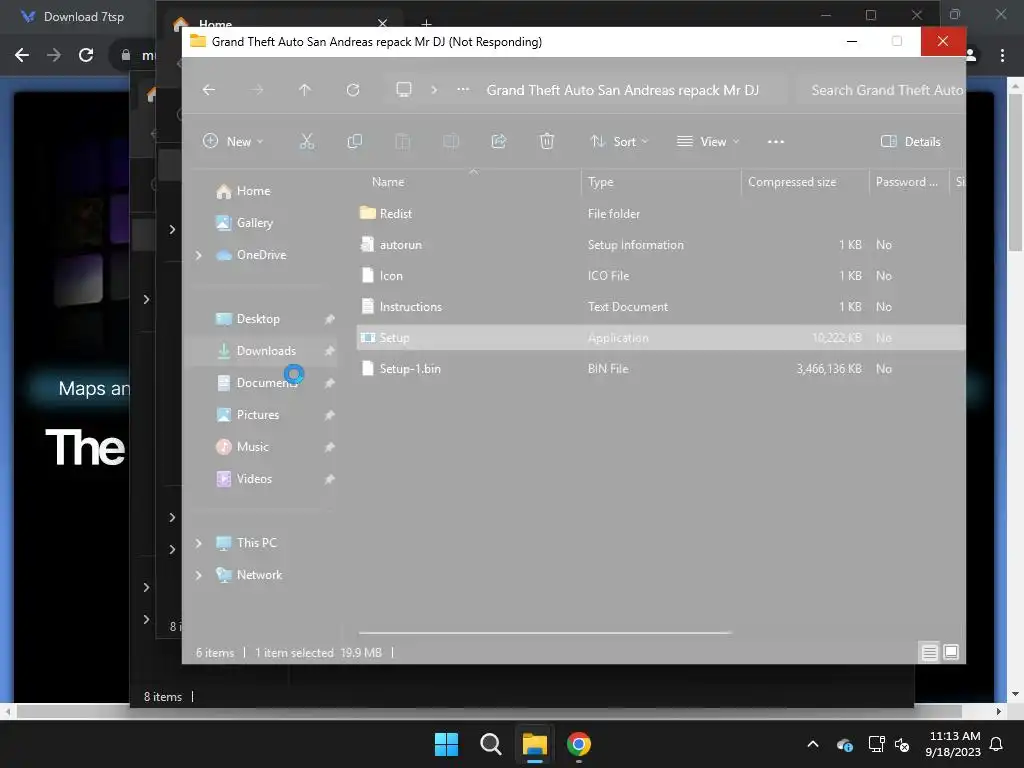Screen dimensions: 1024x768
Task: Open Desktop in the sidebar
Action: [x=248, y=319]
